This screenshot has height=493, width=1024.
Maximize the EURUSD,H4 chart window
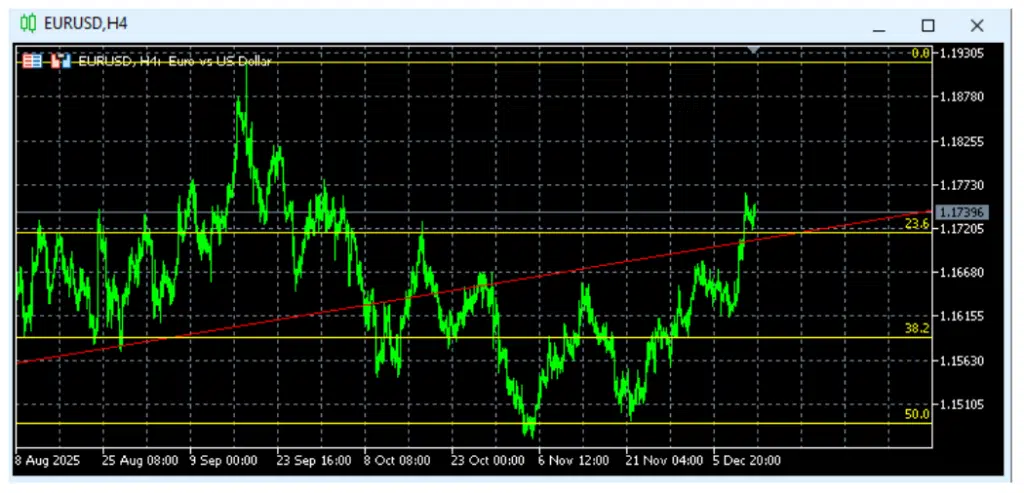click(928, 25)
